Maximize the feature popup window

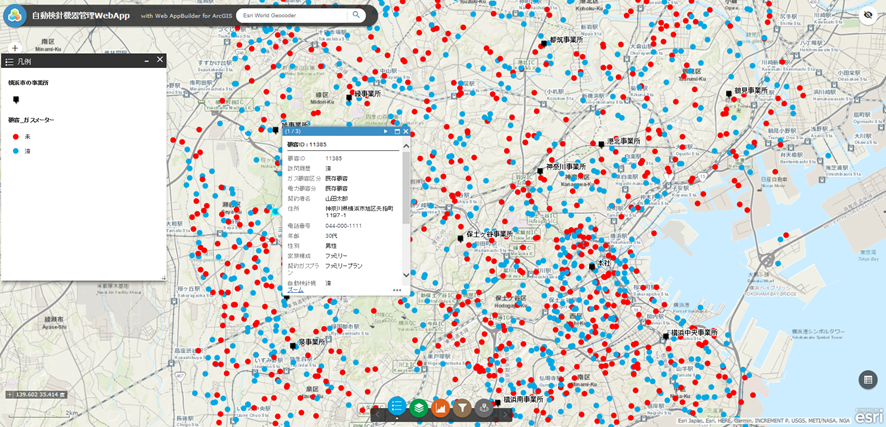[397, 131]
